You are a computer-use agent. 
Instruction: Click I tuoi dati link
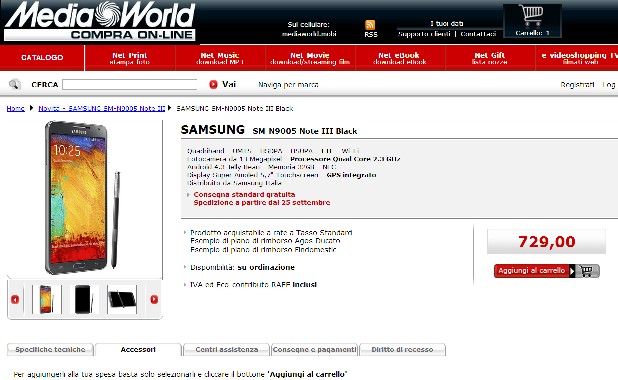(447, 24)
